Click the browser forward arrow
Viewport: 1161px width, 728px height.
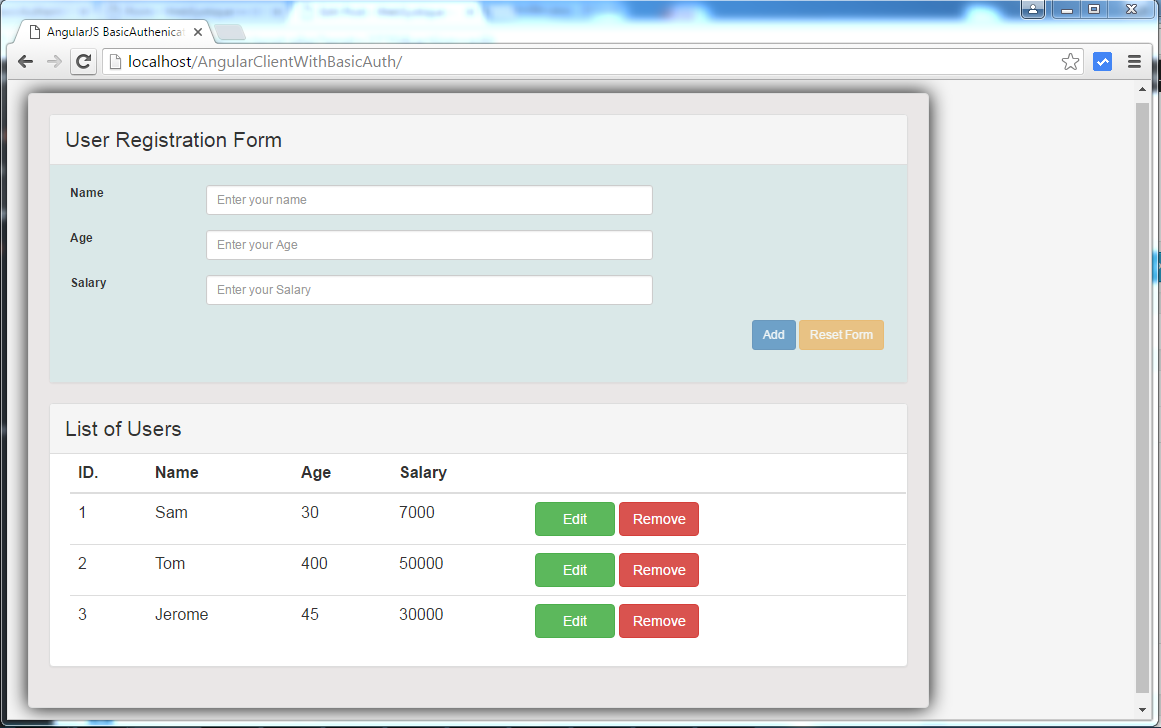click(54, 61)
